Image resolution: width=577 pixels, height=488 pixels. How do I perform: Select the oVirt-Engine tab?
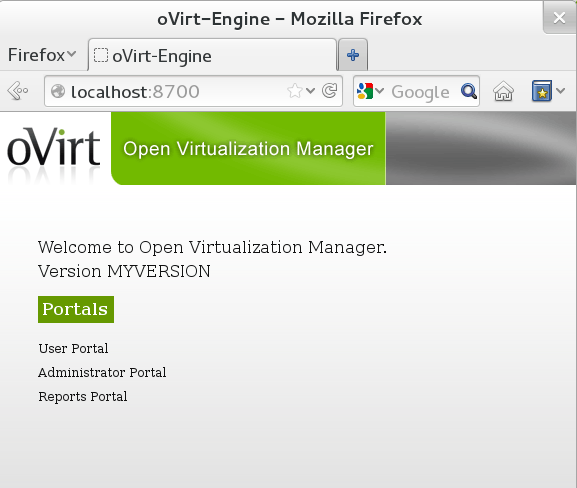click(212, 55)
